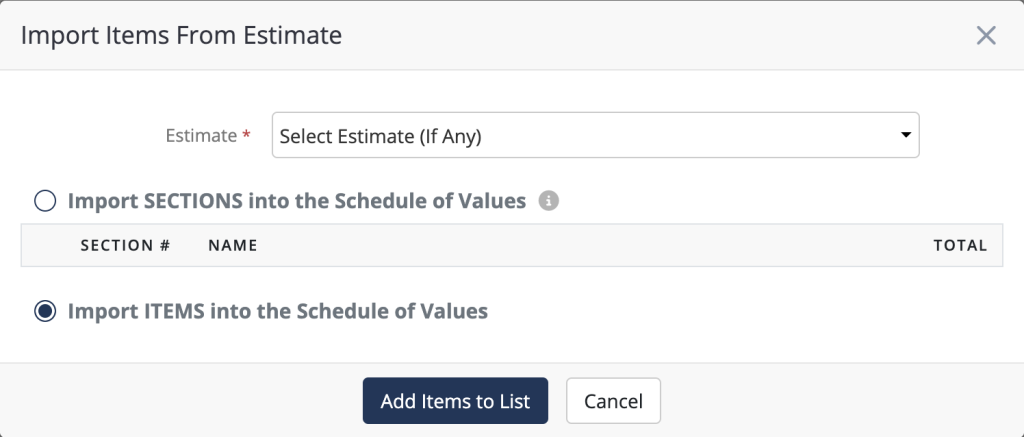Click the word ITEMS in the second radio label

[174, 312]
